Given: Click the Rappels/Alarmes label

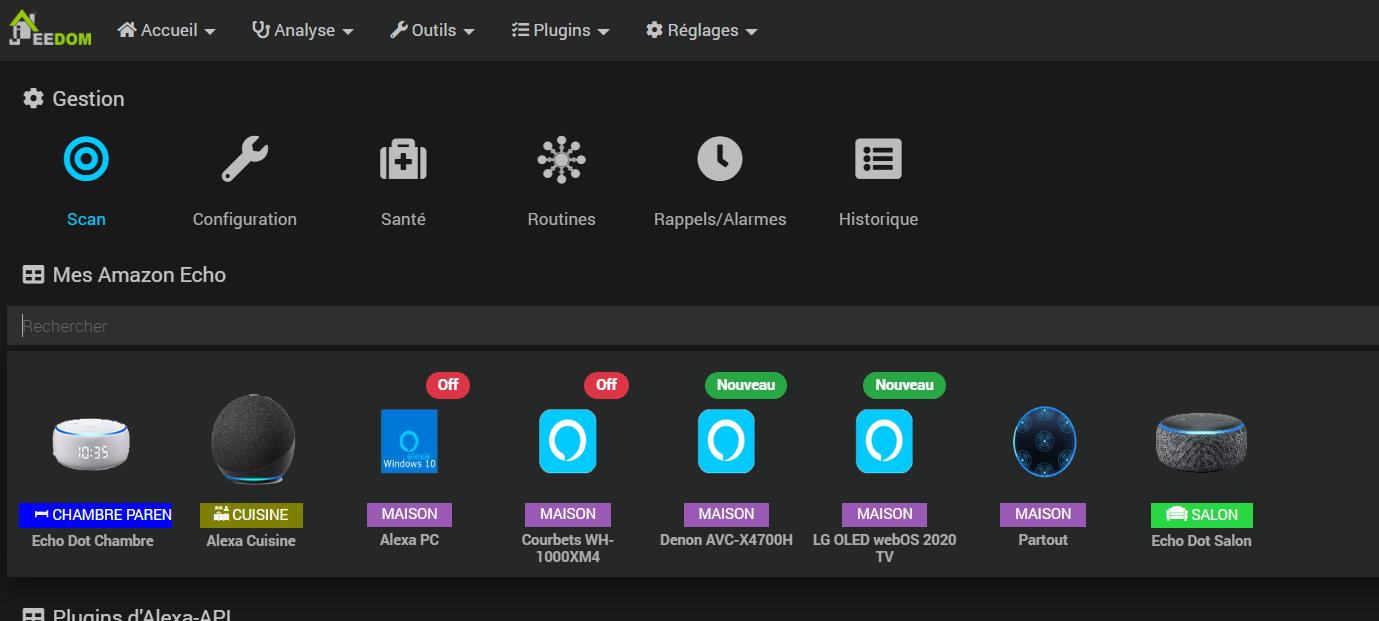Looking at the screenshot, I should tap(720, 219).
